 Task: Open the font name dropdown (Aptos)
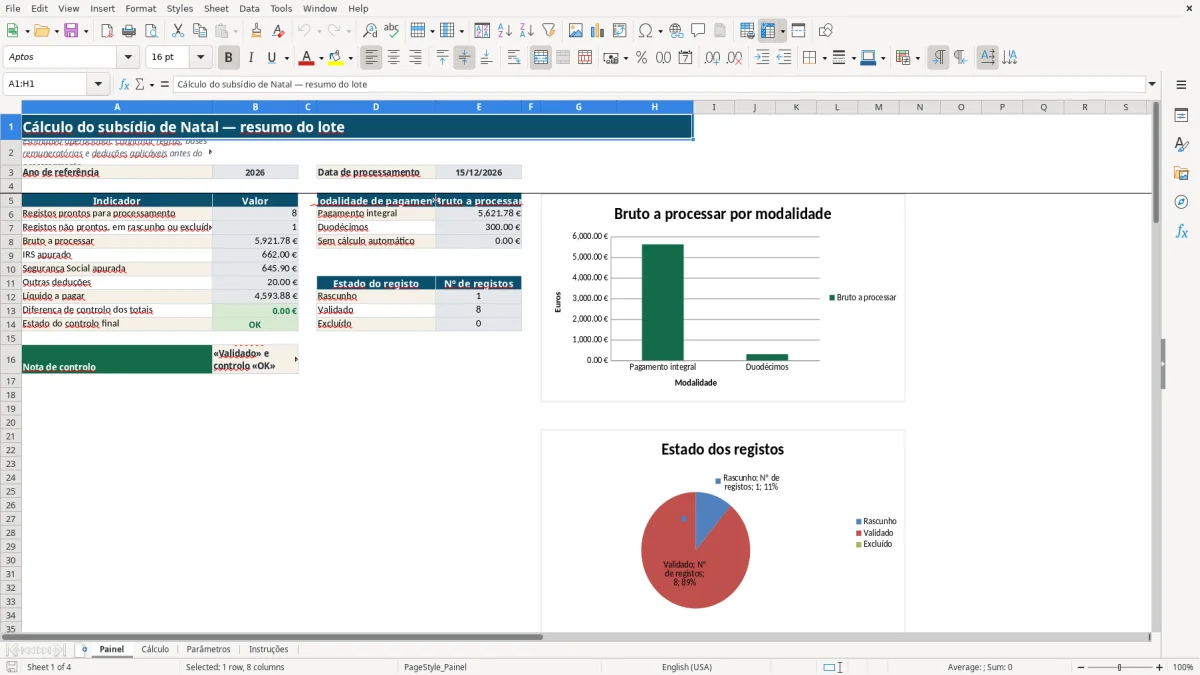pos(128,58)
